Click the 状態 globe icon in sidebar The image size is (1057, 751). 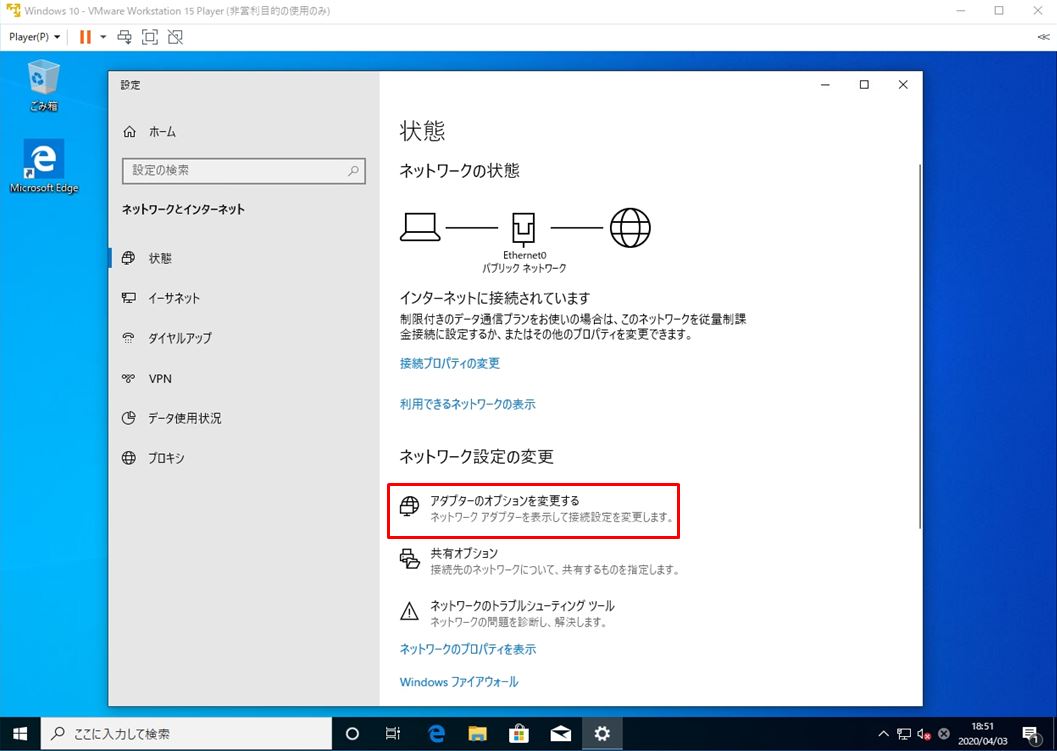pos(128,258)
